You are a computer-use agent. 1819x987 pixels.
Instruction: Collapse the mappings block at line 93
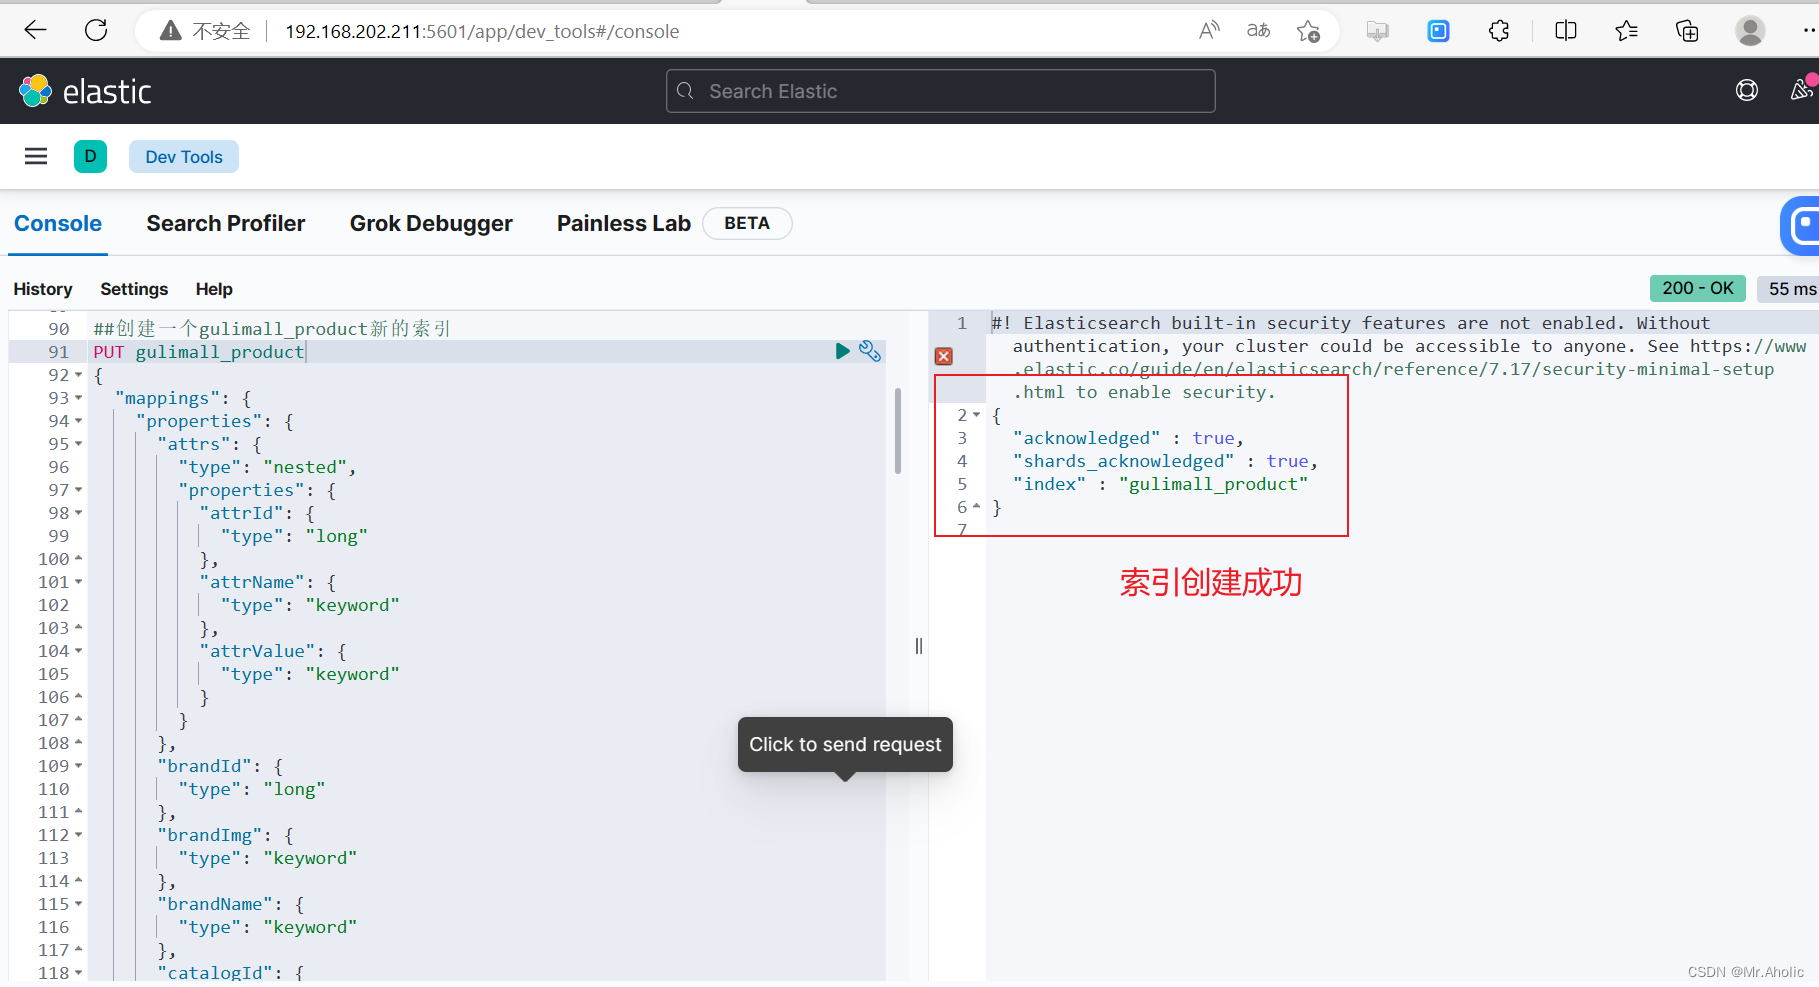(x=79, y=398)
